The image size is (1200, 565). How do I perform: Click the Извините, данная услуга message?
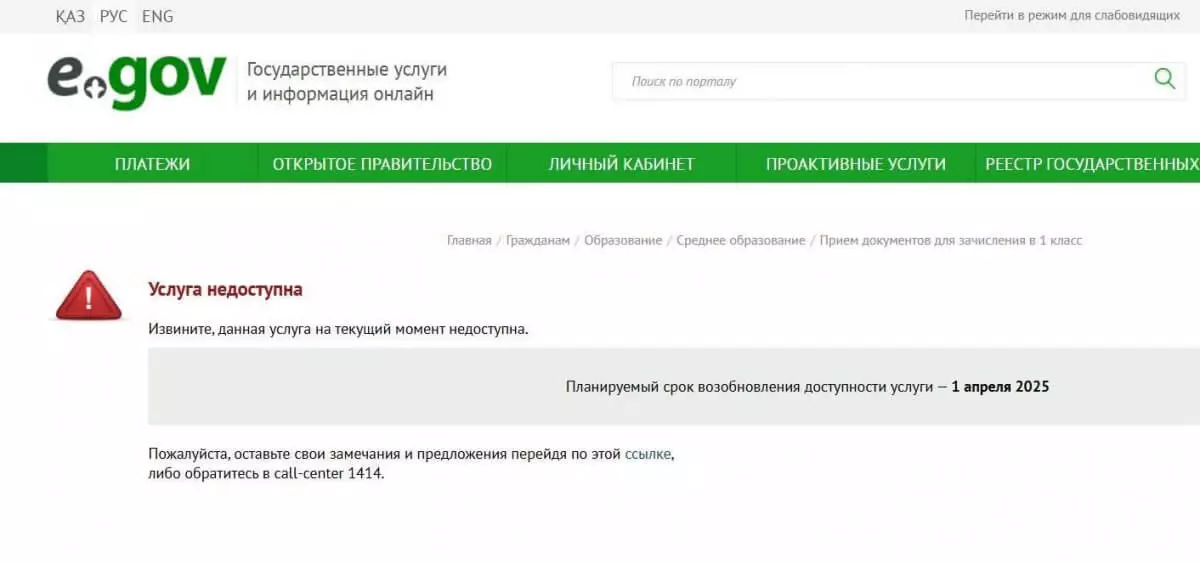[338, 329]
